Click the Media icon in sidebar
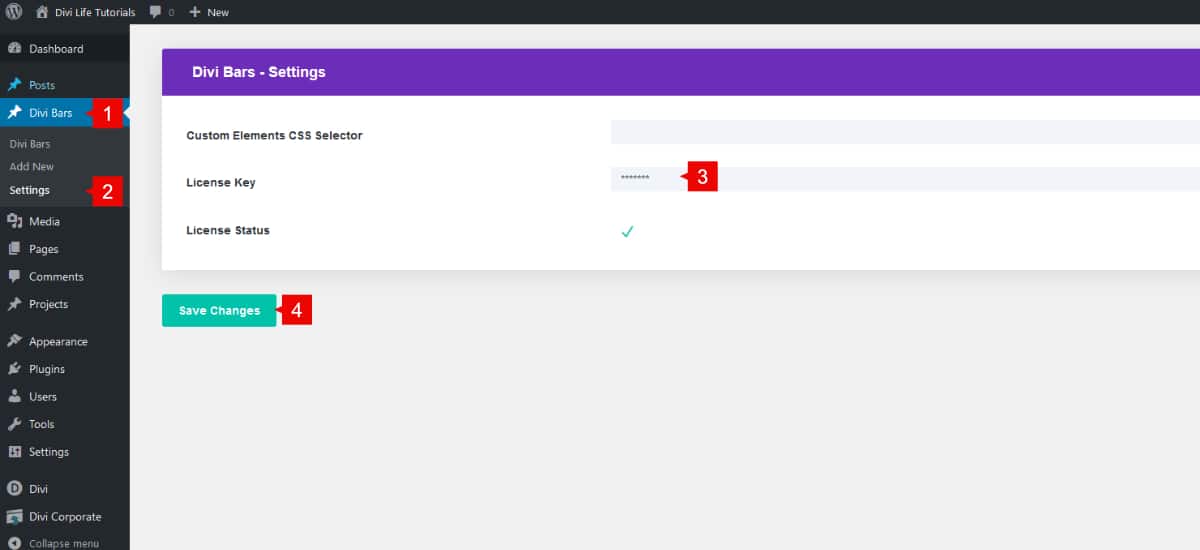Viewport: 1200px width, 550px height. click(x=14, y=222)
